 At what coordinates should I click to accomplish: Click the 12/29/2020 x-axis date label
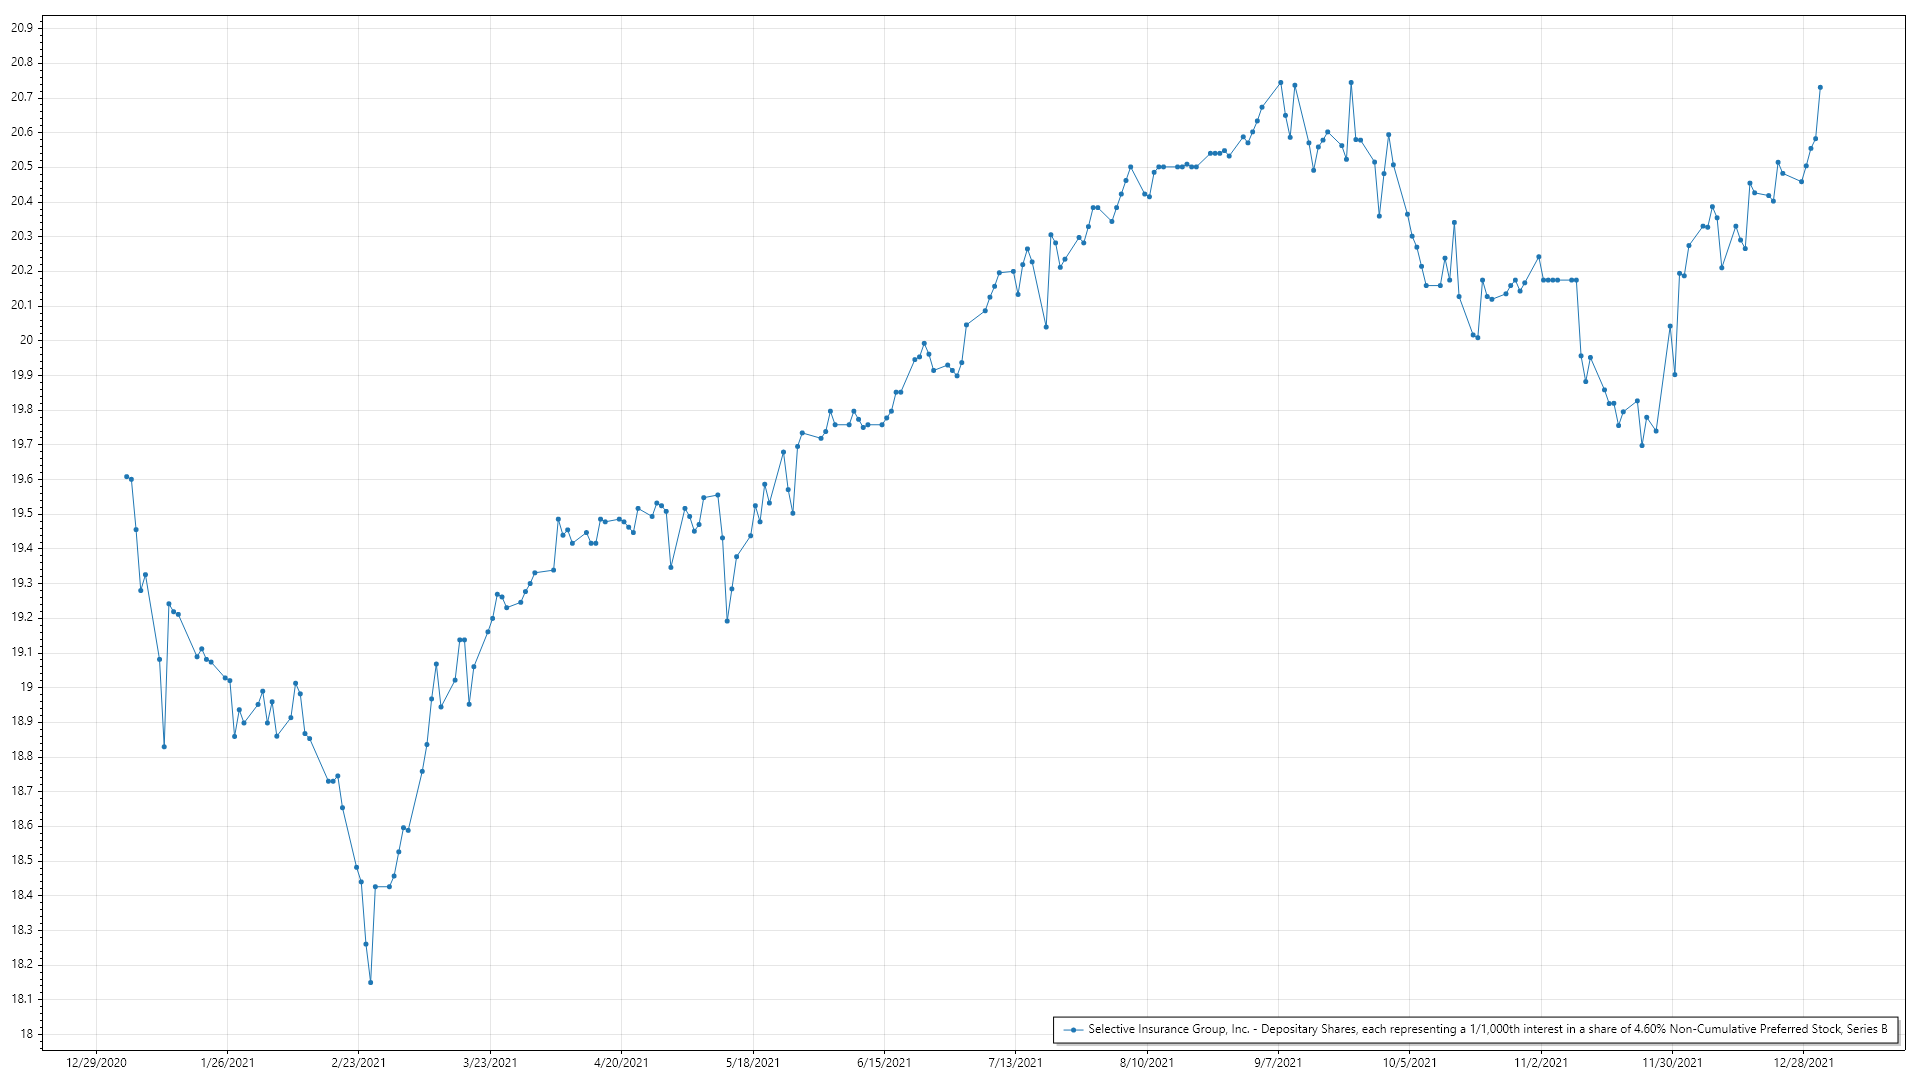point(96,1062)
